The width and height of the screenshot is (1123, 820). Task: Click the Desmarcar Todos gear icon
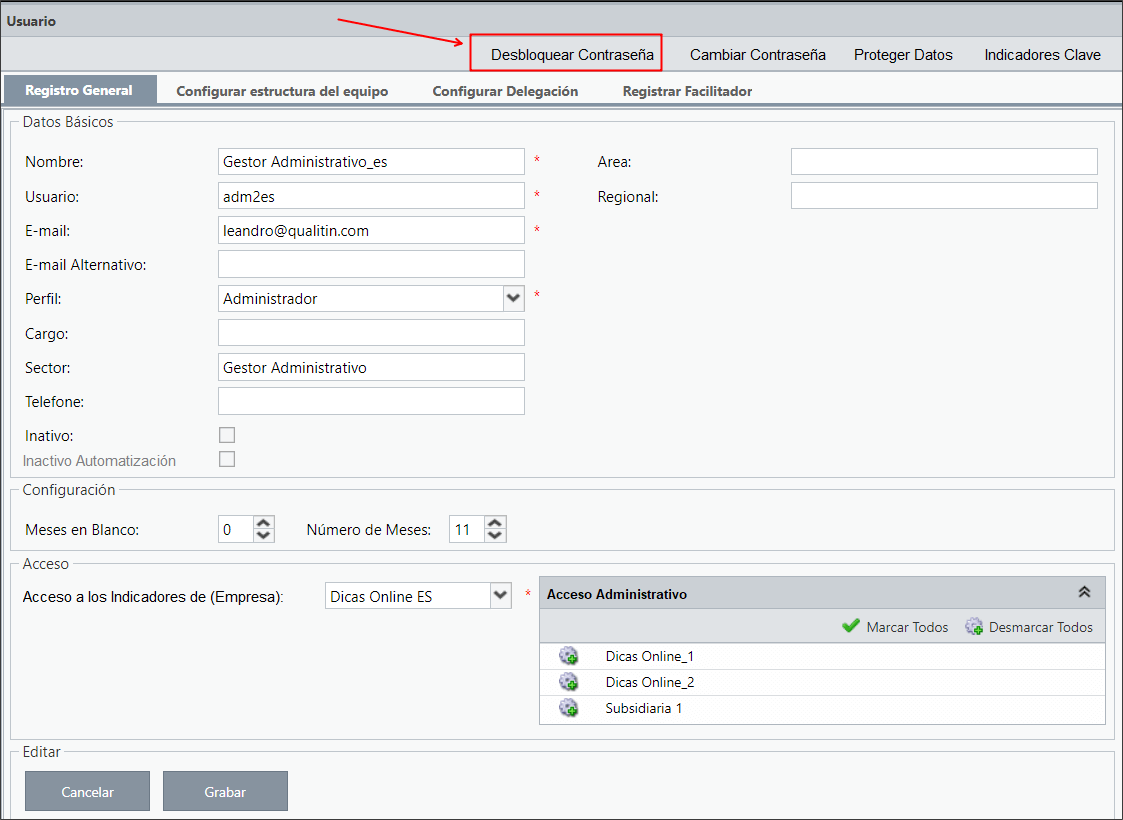974,627
